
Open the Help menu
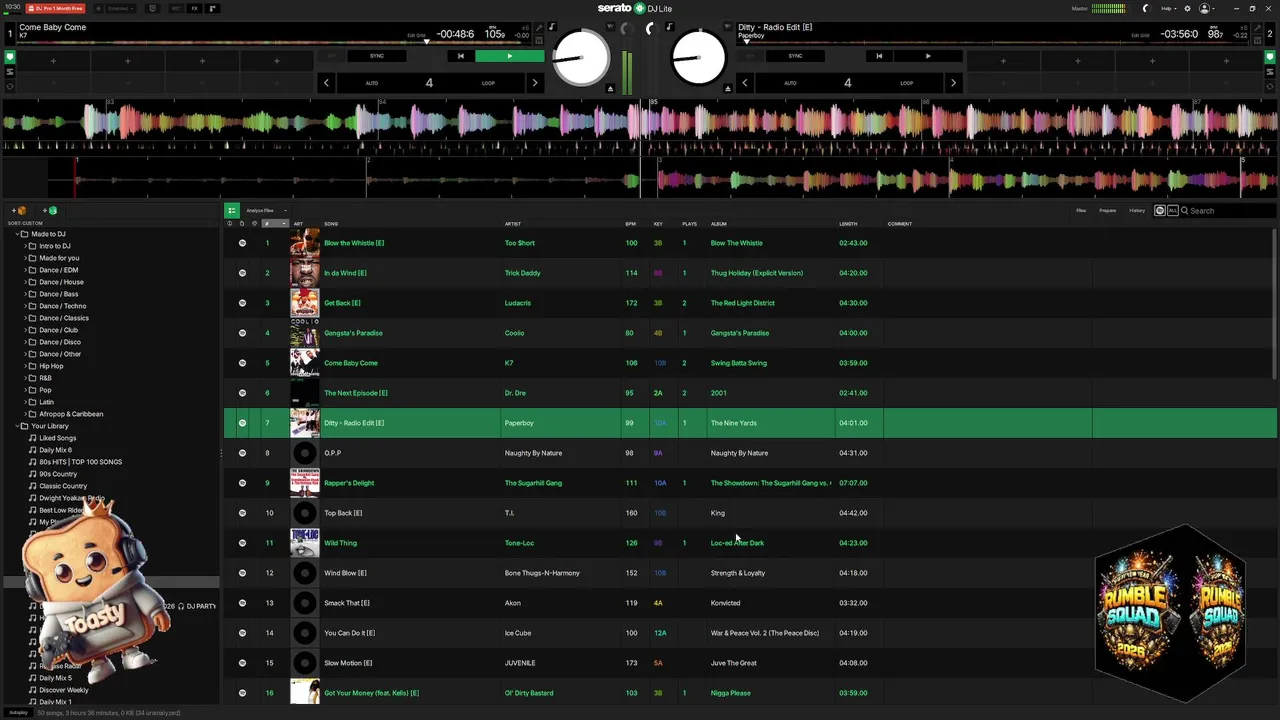pos(1167,8)
